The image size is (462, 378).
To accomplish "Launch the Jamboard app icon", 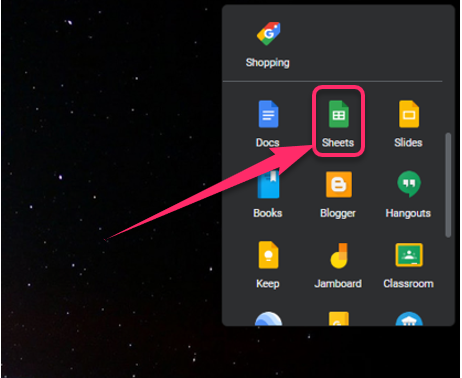I will 339,256.
